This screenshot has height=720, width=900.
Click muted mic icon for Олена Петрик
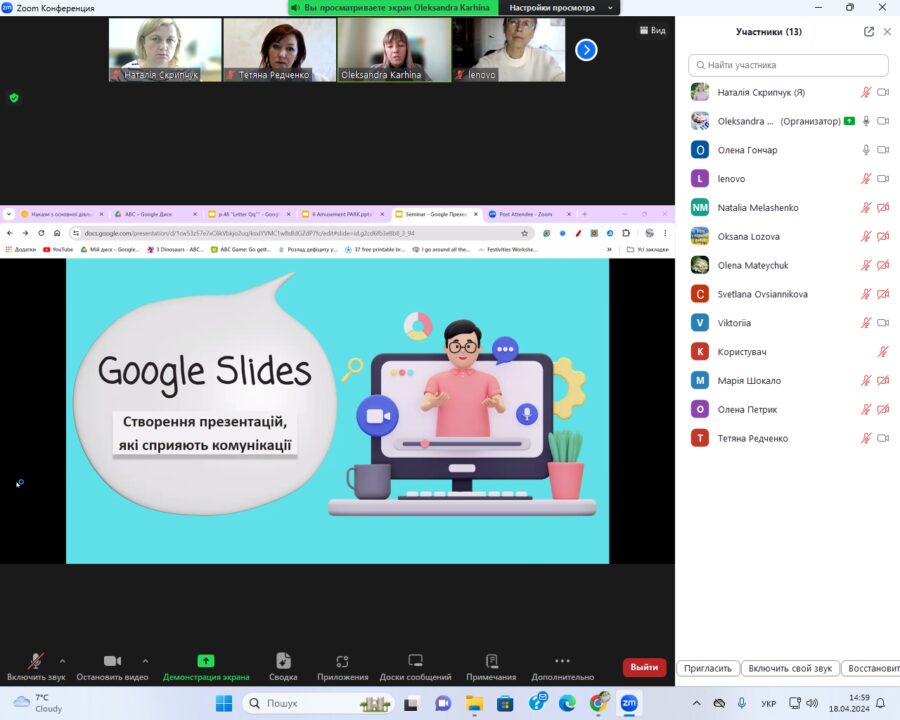point(866,409)
